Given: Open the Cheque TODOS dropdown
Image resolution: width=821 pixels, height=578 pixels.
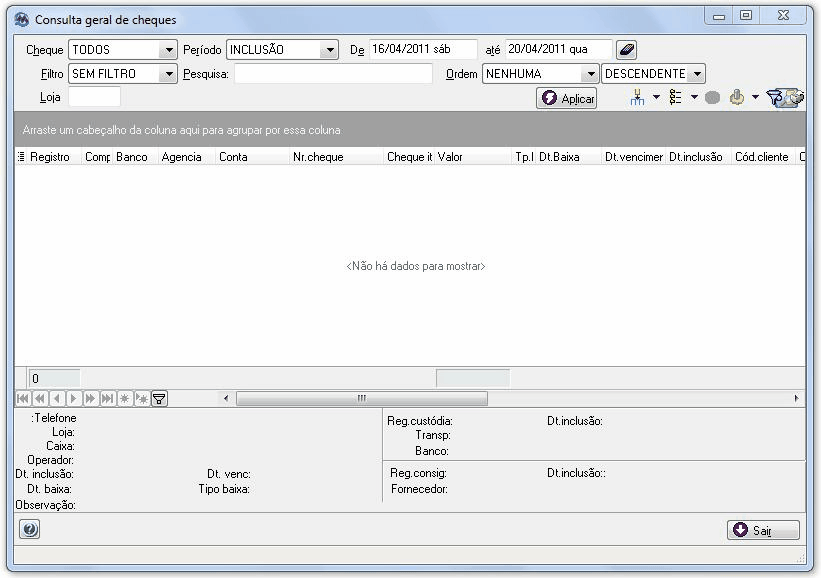Looking at the screenshot, I should 169,50.
